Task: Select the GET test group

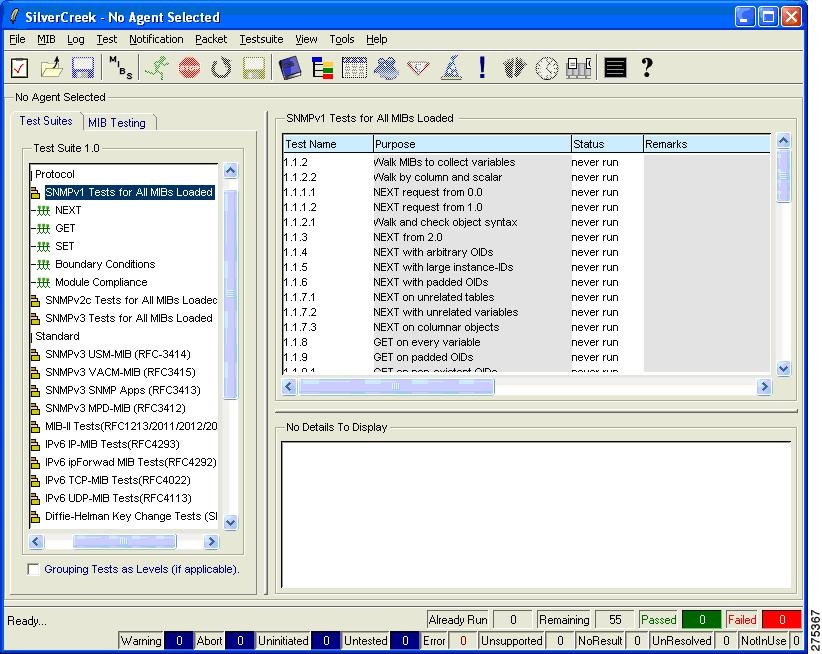Action: [65, 228]
